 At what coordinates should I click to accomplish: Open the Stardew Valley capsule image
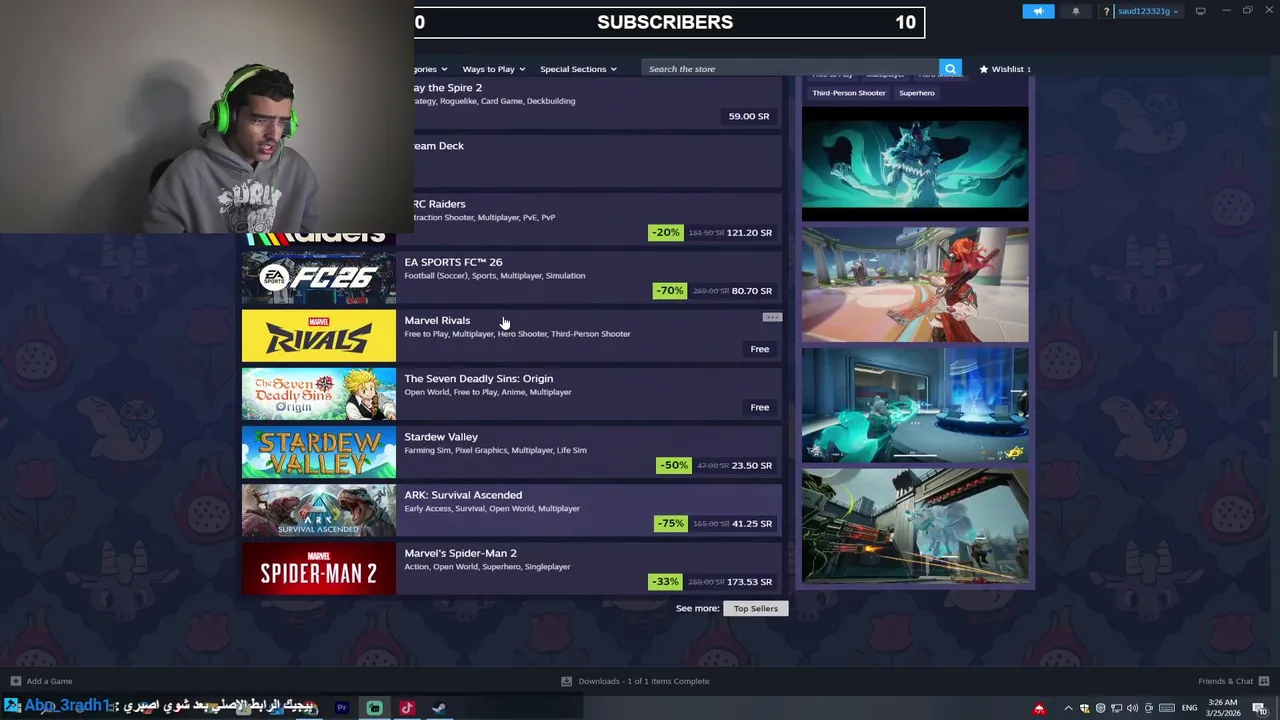tap(319, 452)
